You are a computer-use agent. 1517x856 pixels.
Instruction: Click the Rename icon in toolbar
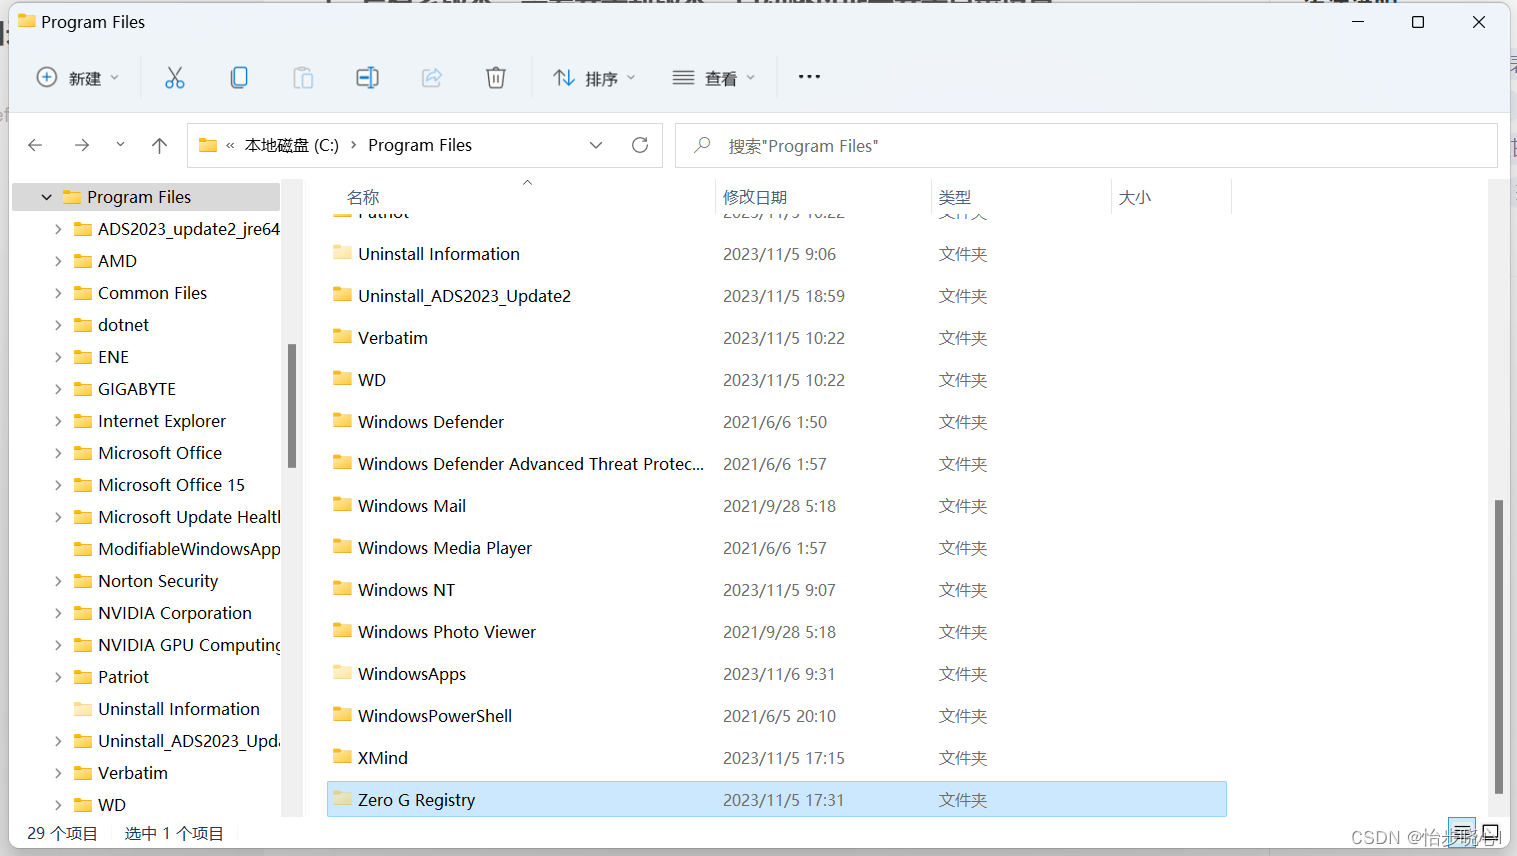[367, 78]
